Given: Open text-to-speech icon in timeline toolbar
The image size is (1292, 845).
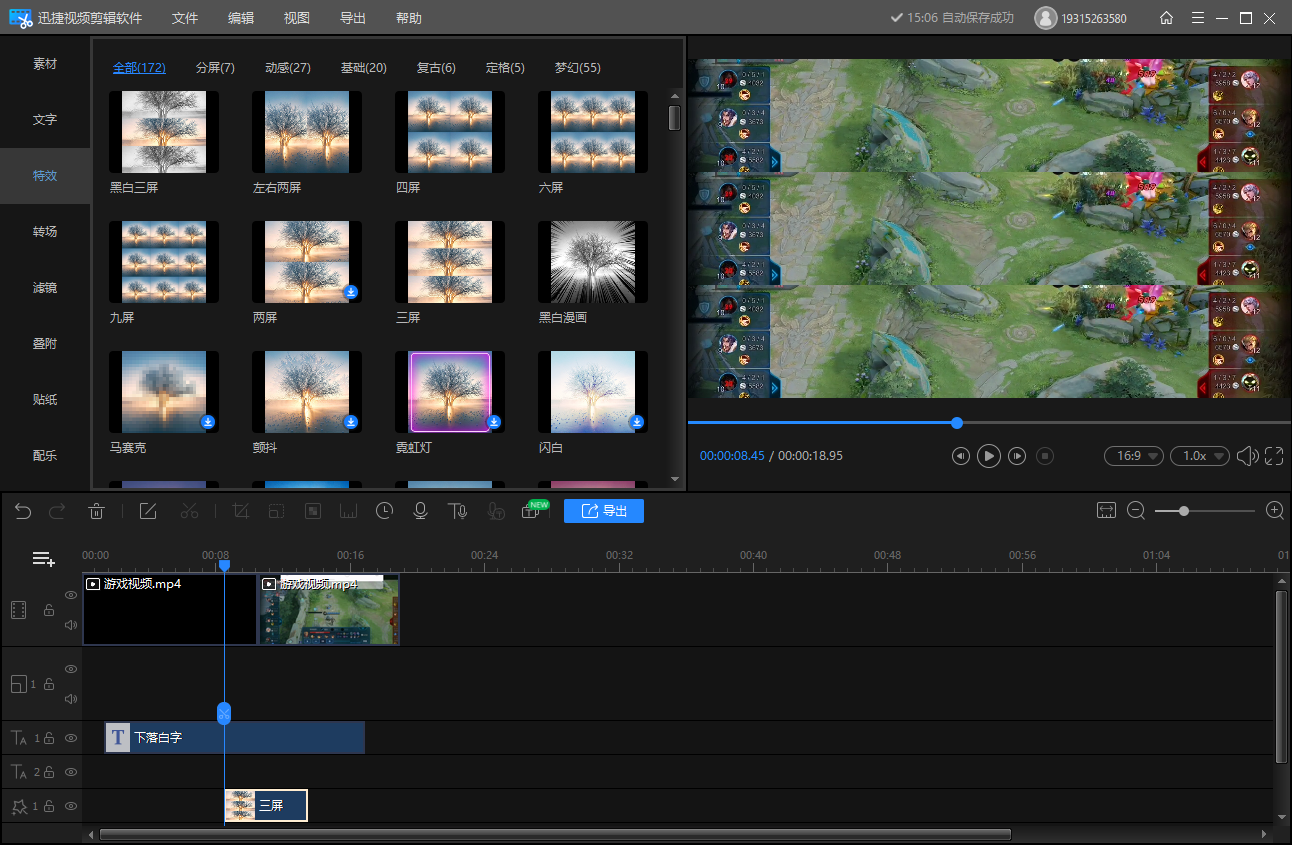Looking at the screenshot, I should (458, 511).
